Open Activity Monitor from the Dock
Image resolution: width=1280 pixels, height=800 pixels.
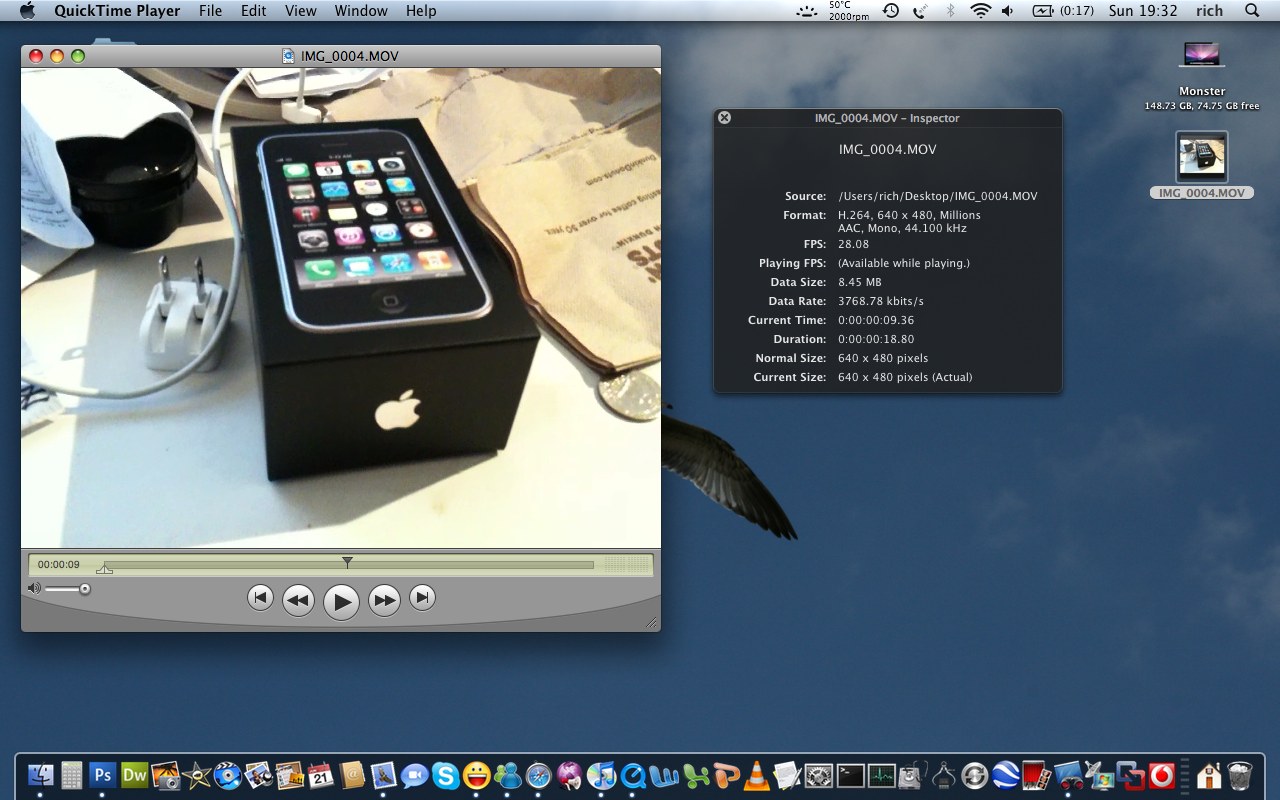point(882,775)
